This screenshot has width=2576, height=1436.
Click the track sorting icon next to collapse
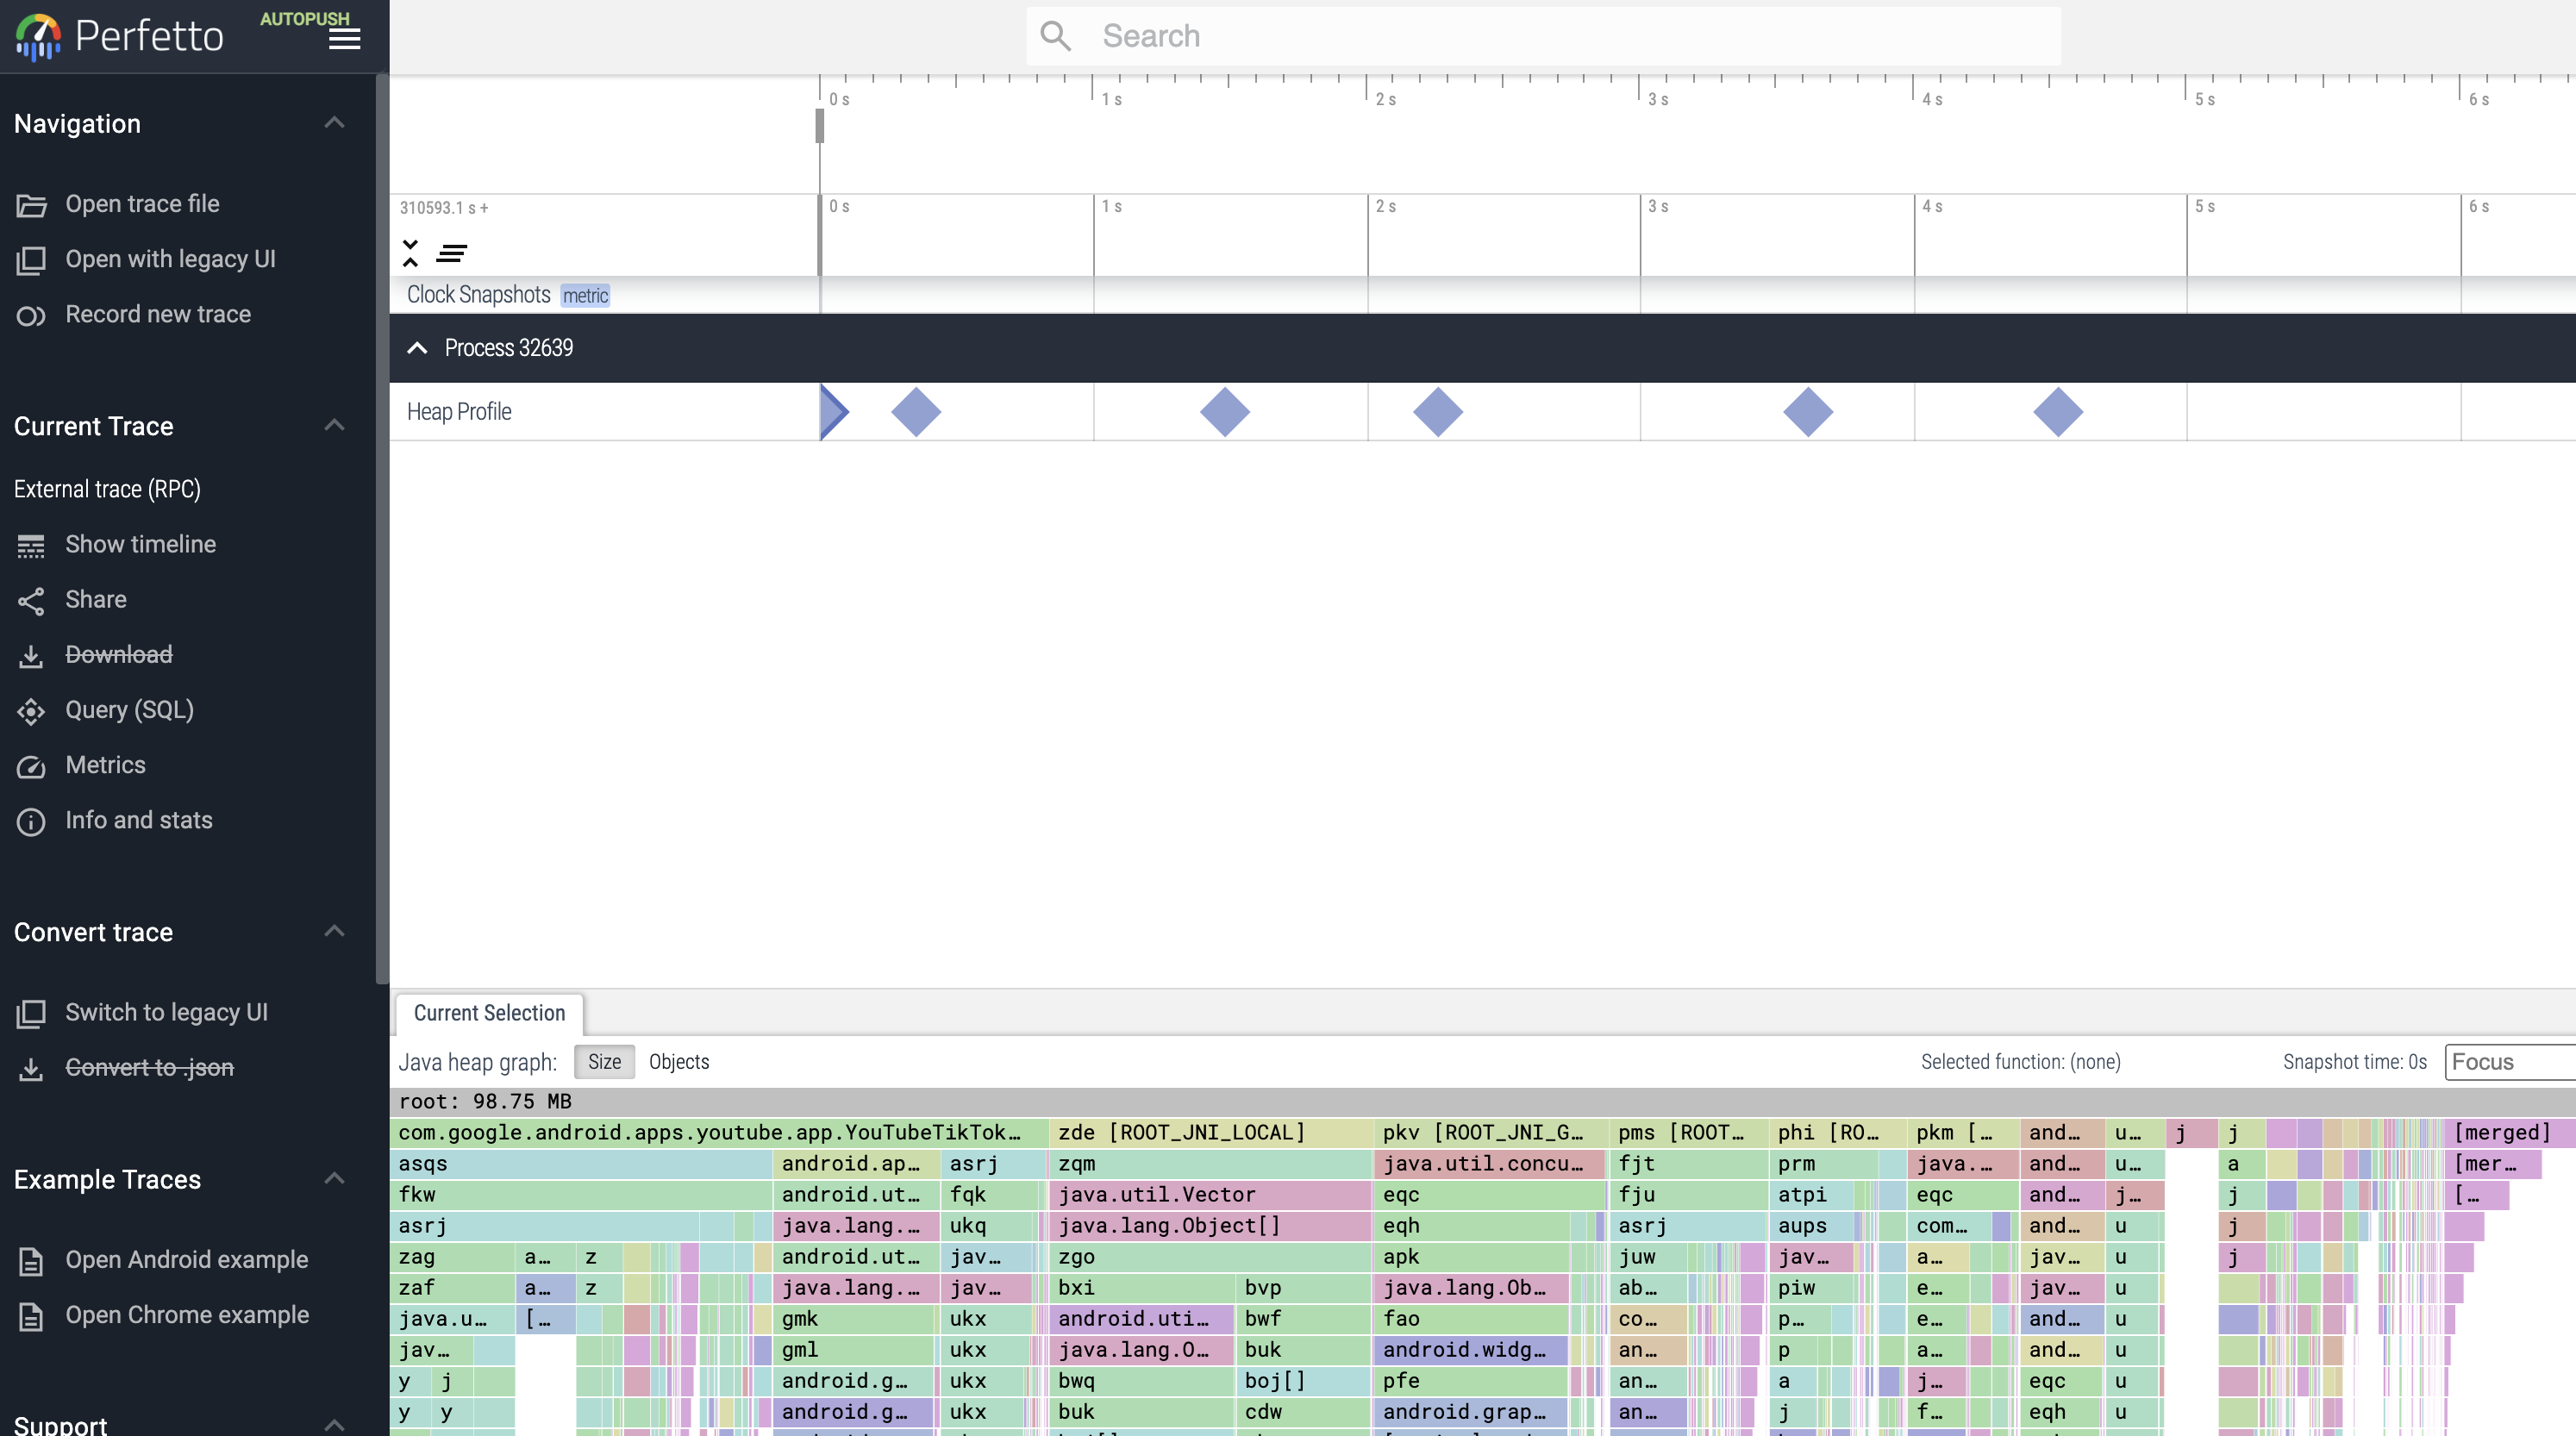452,253
